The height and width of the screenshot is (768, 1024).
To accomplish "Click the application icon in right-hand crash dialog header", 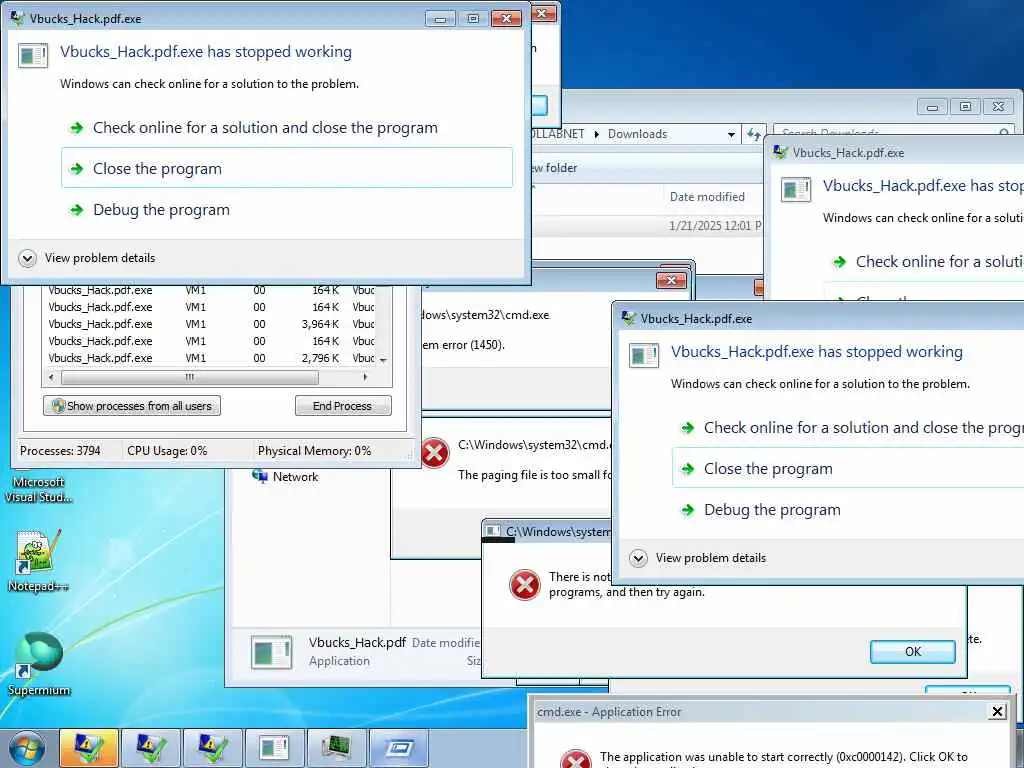I will [x=644, y=356].
